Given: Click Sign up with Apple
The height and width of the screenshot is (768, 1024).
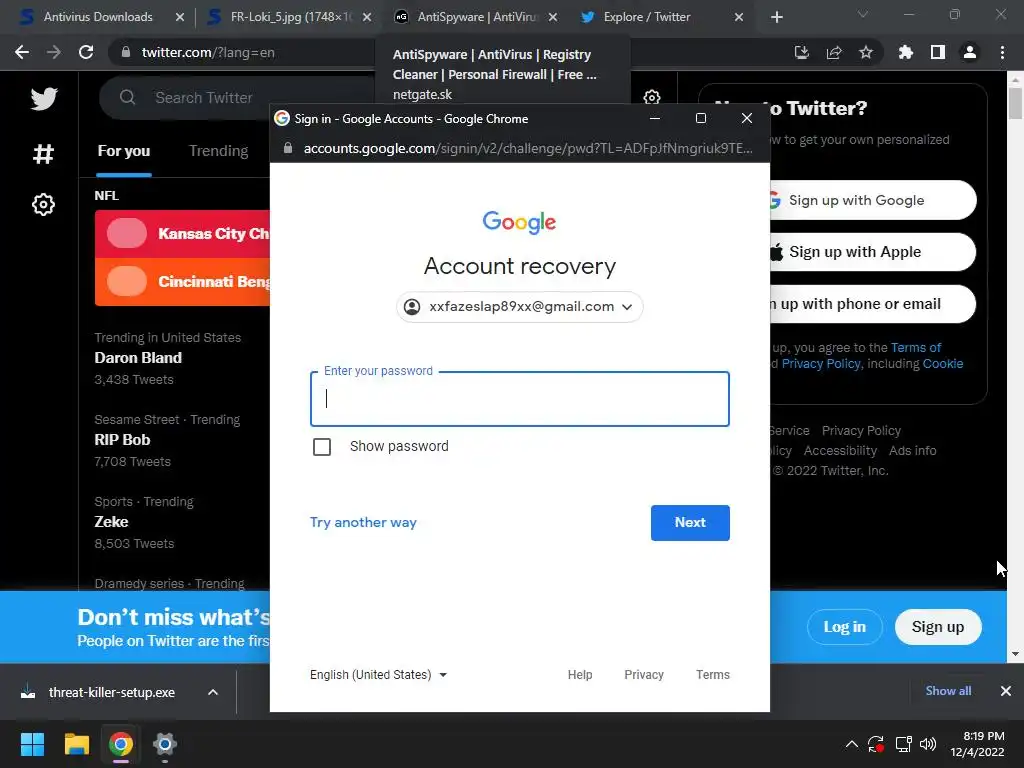Looking at the screenshot, I should point(872,252).
